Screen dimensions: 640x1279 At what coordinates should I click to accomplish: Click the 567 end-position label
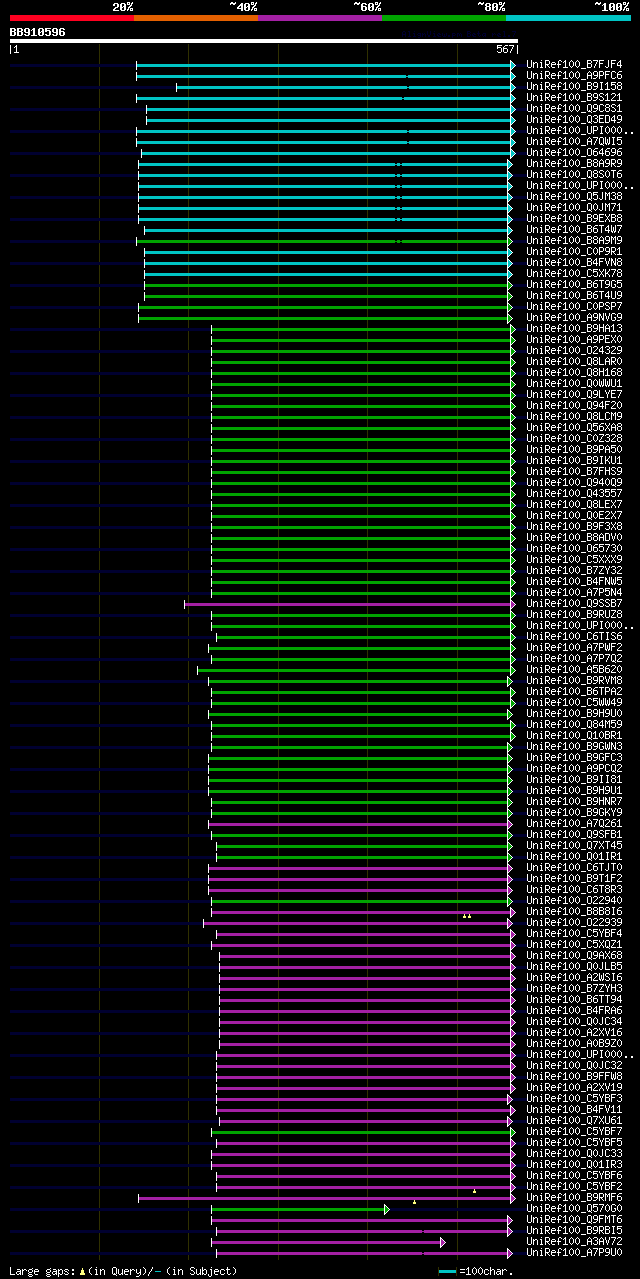tap(505, 49)
